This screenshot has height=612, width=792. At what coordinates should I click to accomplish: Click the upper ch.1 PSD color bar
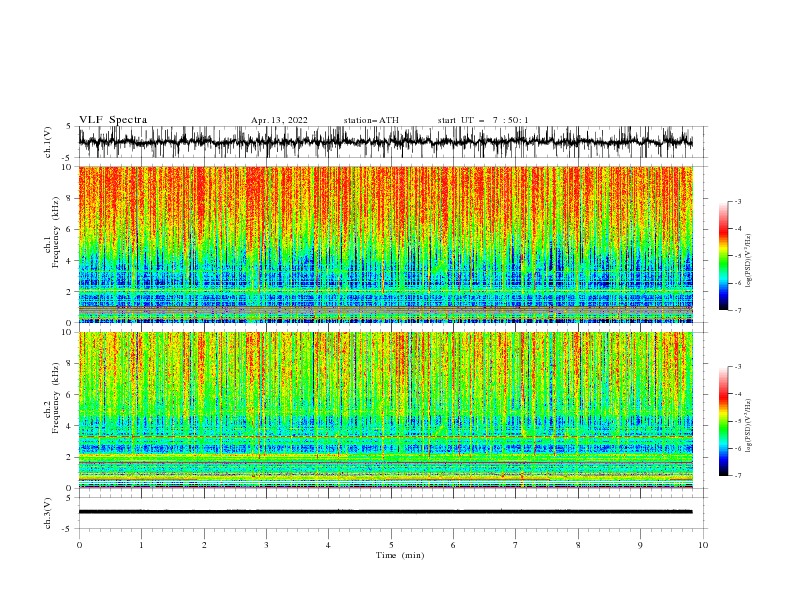coord(723,255)
